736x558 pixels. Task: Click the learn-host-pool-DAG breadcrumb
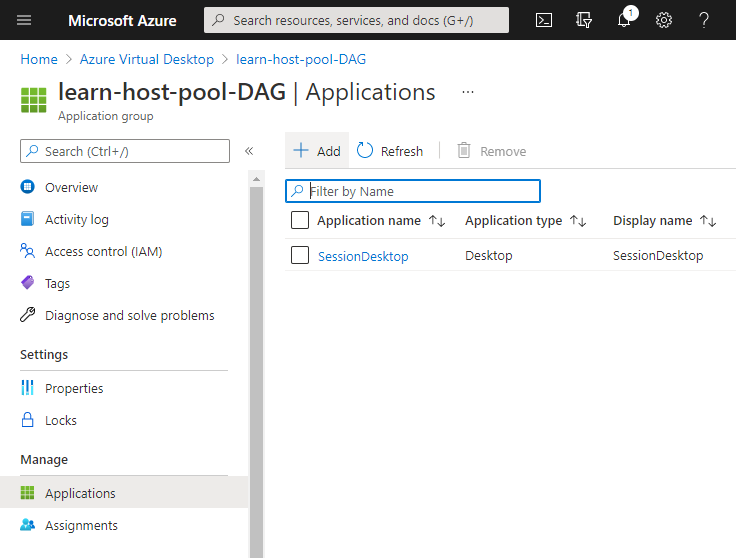coord(301,59)
